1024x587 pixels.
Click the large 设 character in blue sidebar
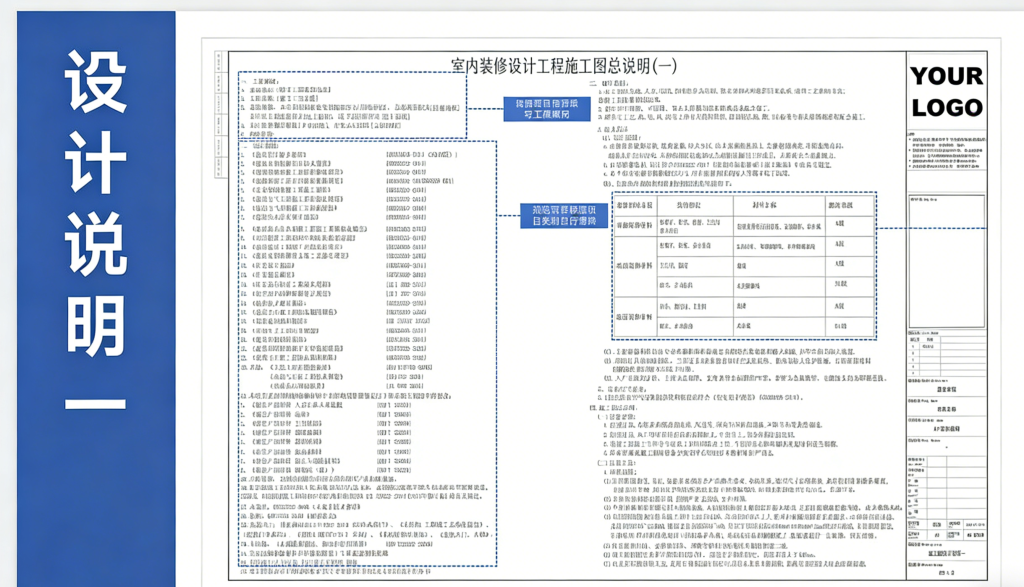96,80
